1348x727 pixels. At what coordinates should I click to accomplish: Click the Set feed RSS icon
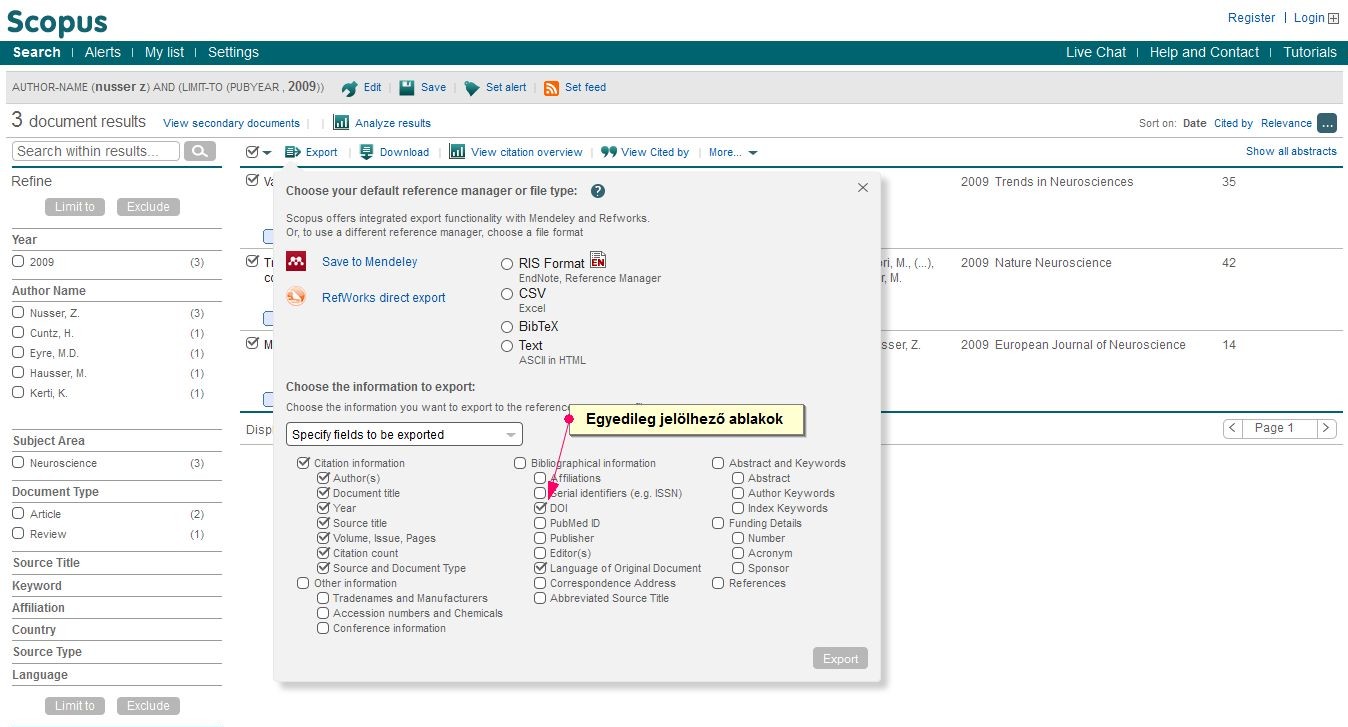pos(551,88)
